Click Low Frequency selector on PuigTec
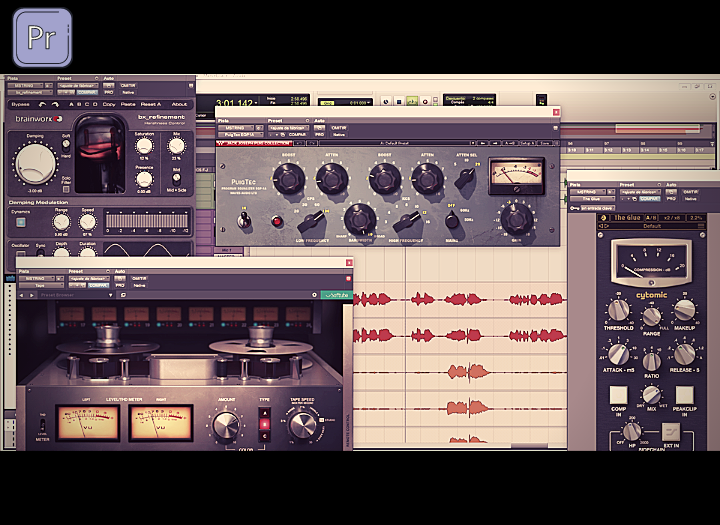Image resolution: width=720 pixels, height=525 pixels. coord(311,221)
